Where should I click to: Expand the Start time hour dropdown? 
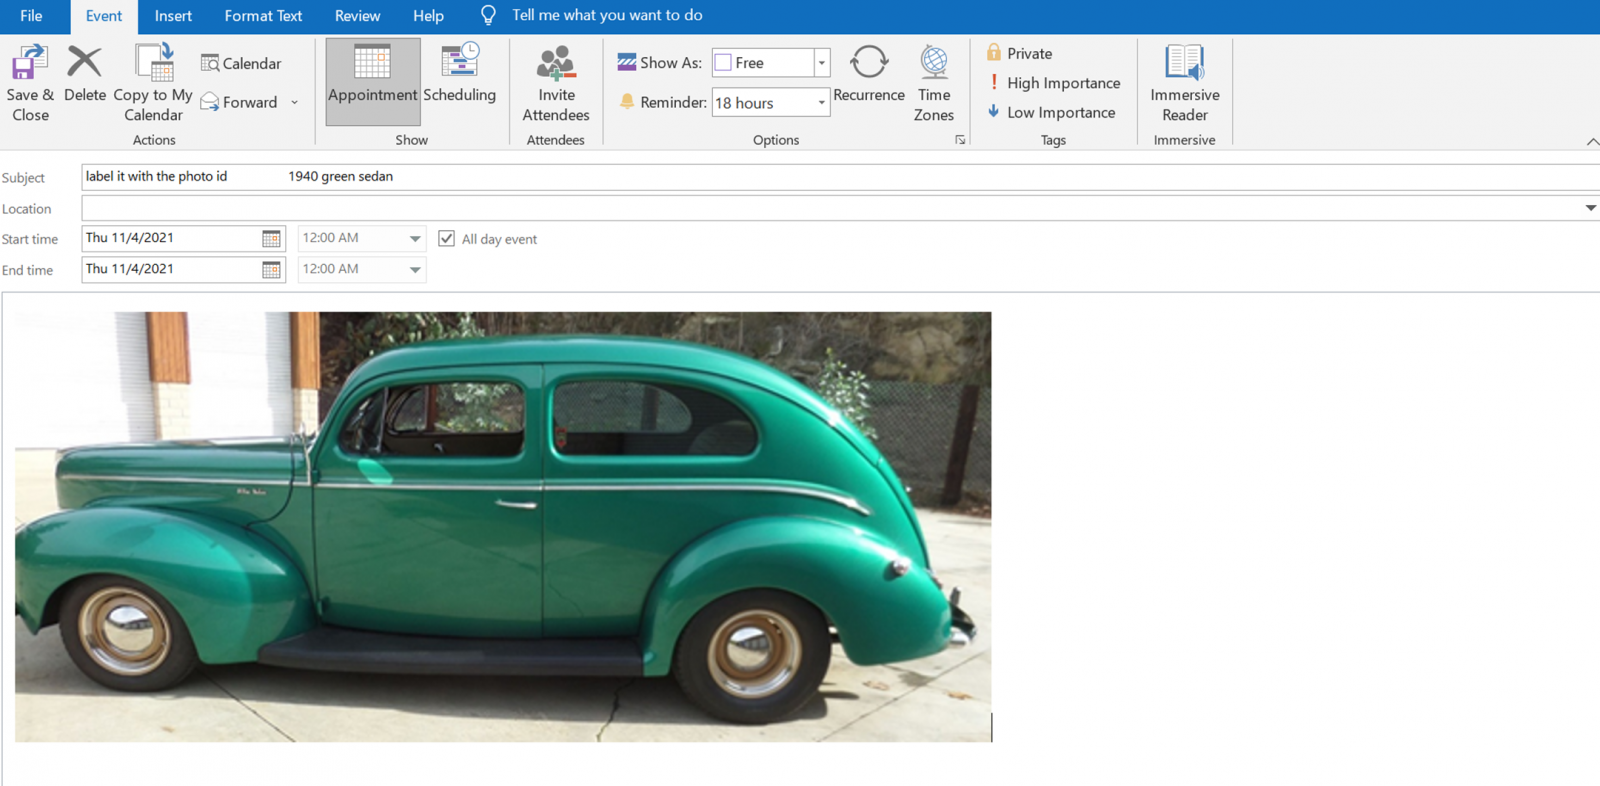coord(415,239)
